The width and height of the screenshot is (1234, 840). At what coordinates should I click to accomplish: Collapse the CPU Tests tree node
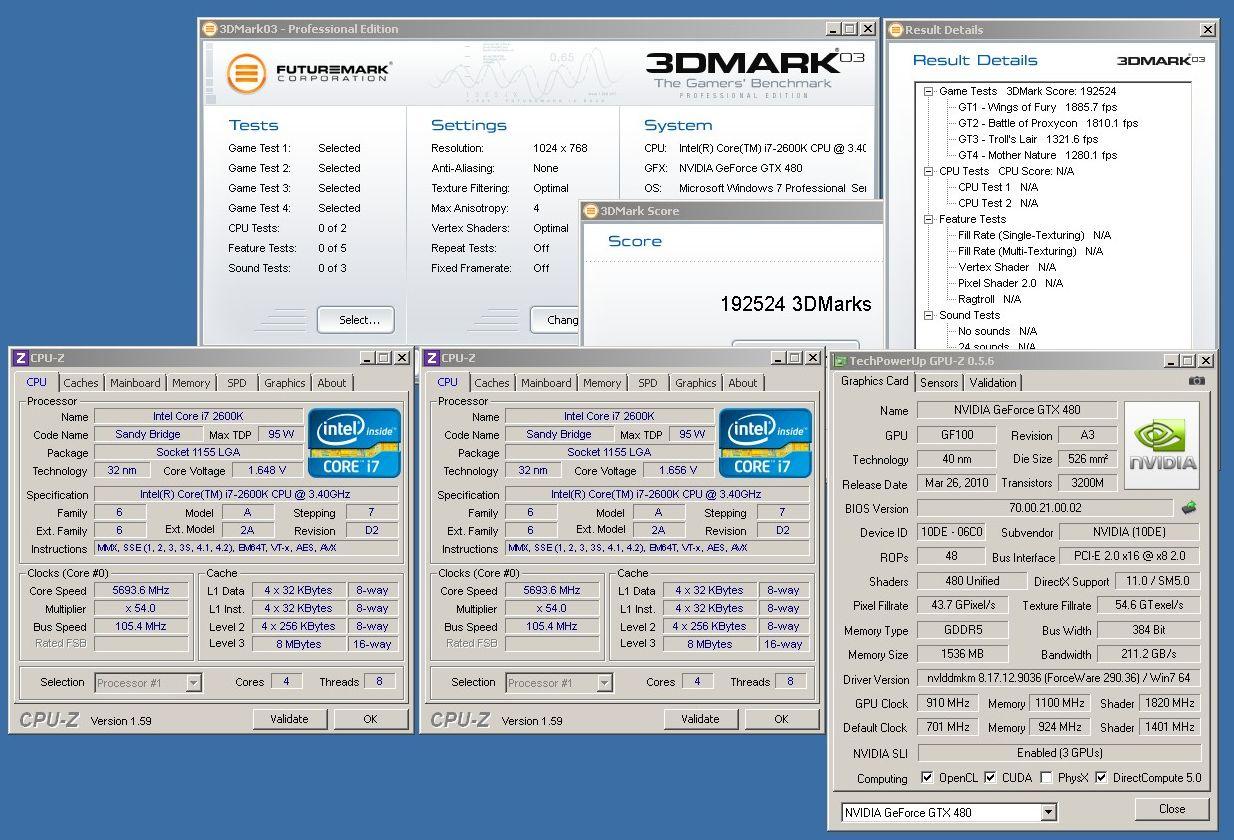[x=929, y=171]
